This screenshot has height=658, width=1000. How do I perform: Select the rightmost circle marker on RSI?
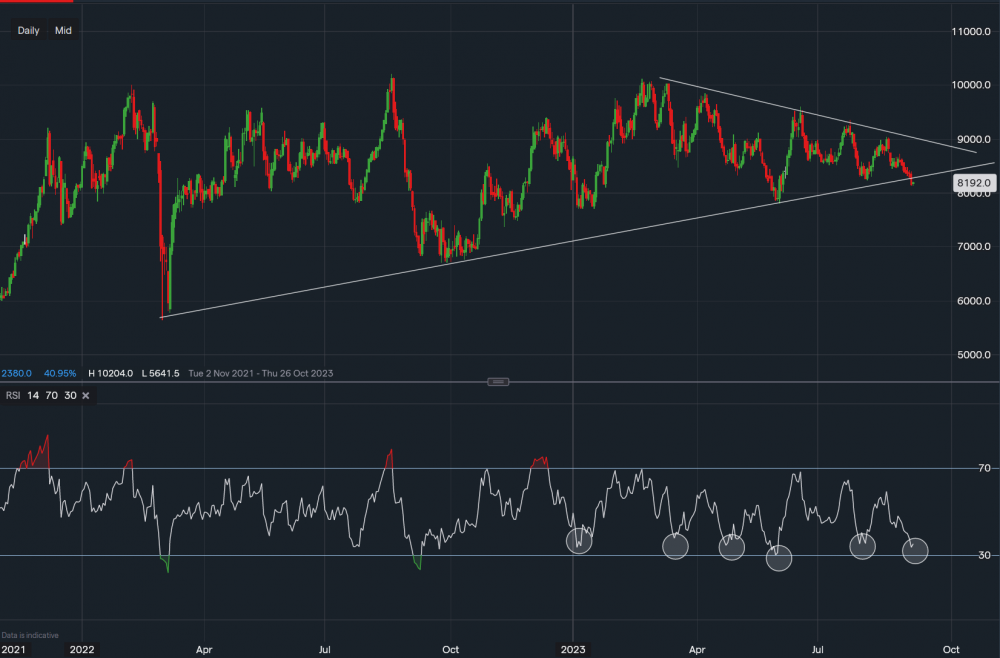click(915, 550)
